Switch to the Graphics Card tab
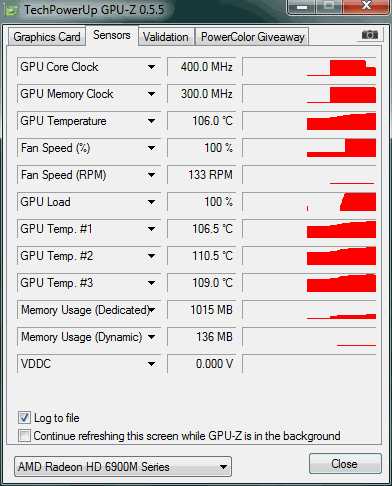The width and height of the screenshot is (392, 486). 47,37
